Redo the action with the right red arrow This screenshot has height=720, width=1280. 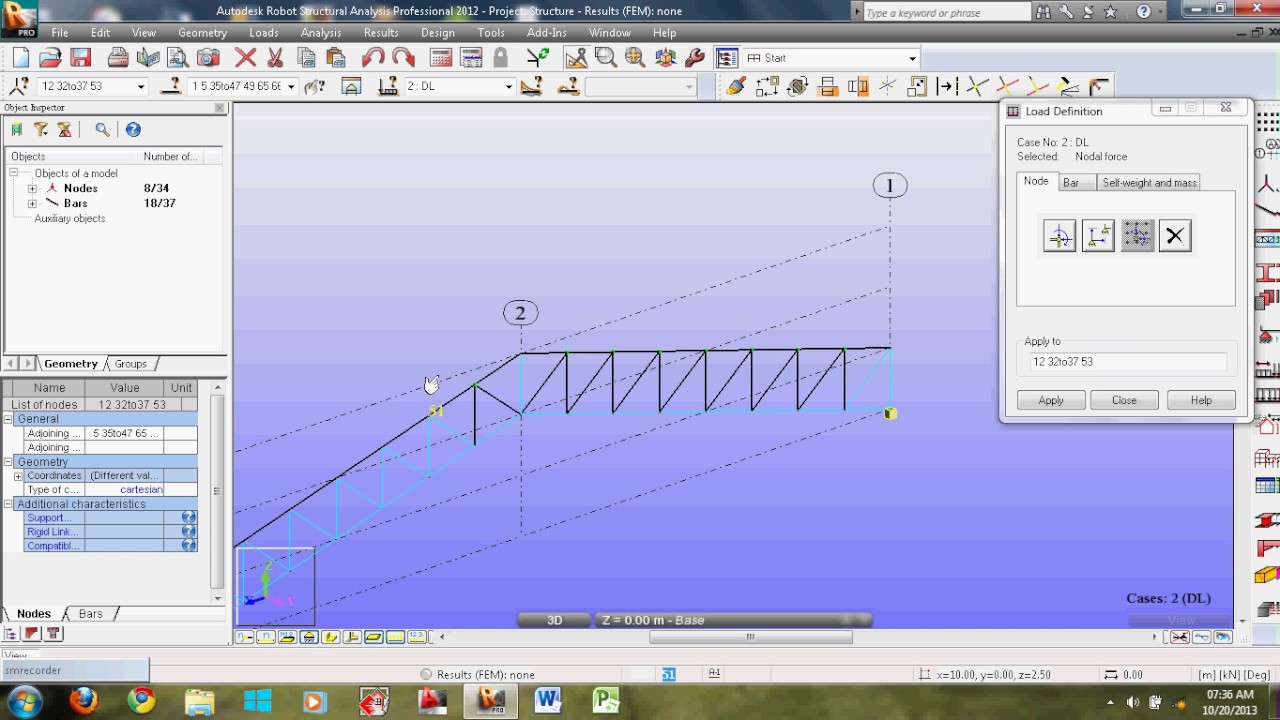[x=403, y=58]
